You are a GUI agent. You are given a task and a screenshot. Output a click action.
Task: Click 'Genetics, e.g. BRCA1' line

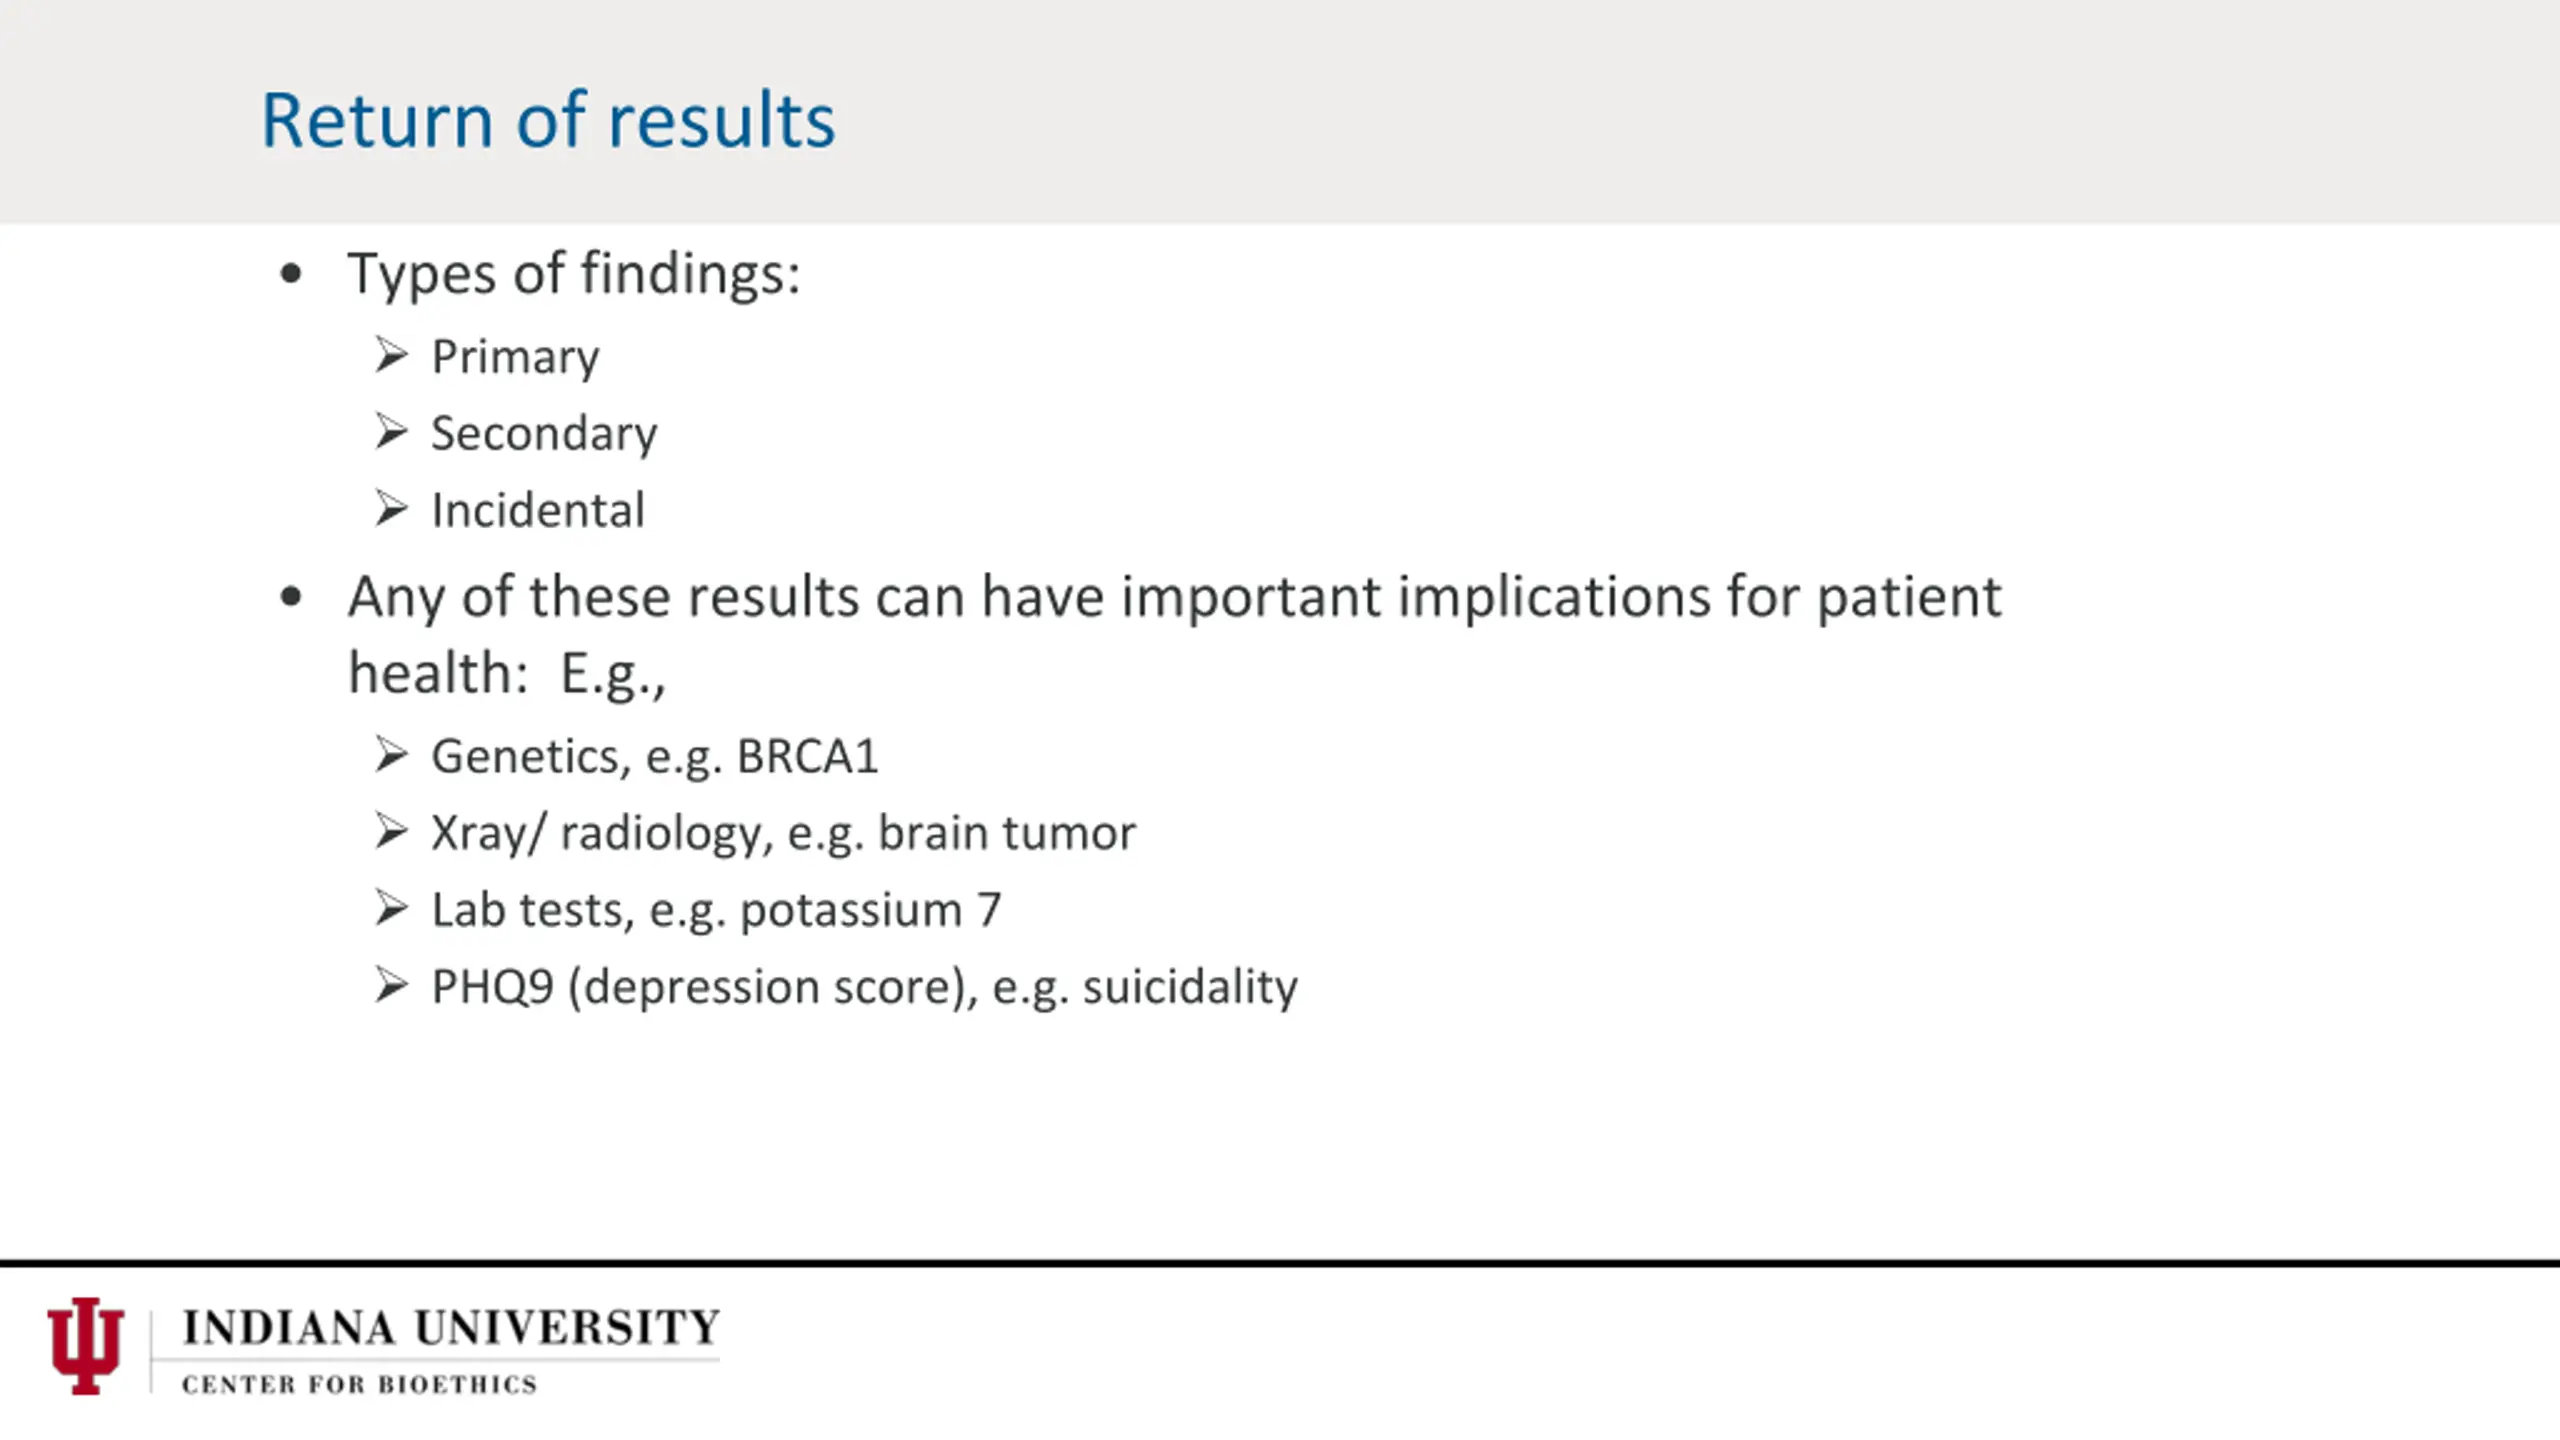[x=655, y=757]
